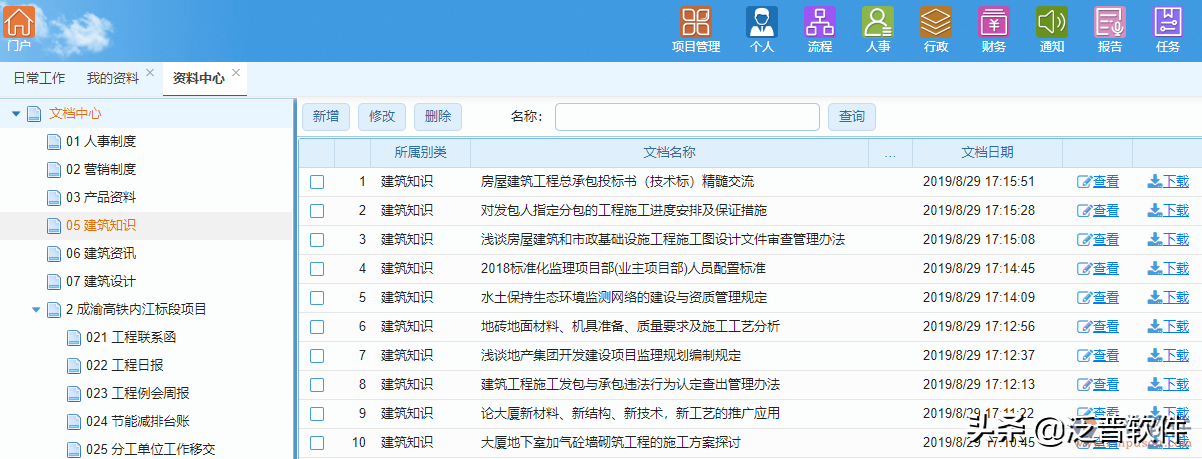This screenshot has width=1202, height=459.
Task: Click document icon beside 06 建筑资讯
Action: click(x=54, y=254)
